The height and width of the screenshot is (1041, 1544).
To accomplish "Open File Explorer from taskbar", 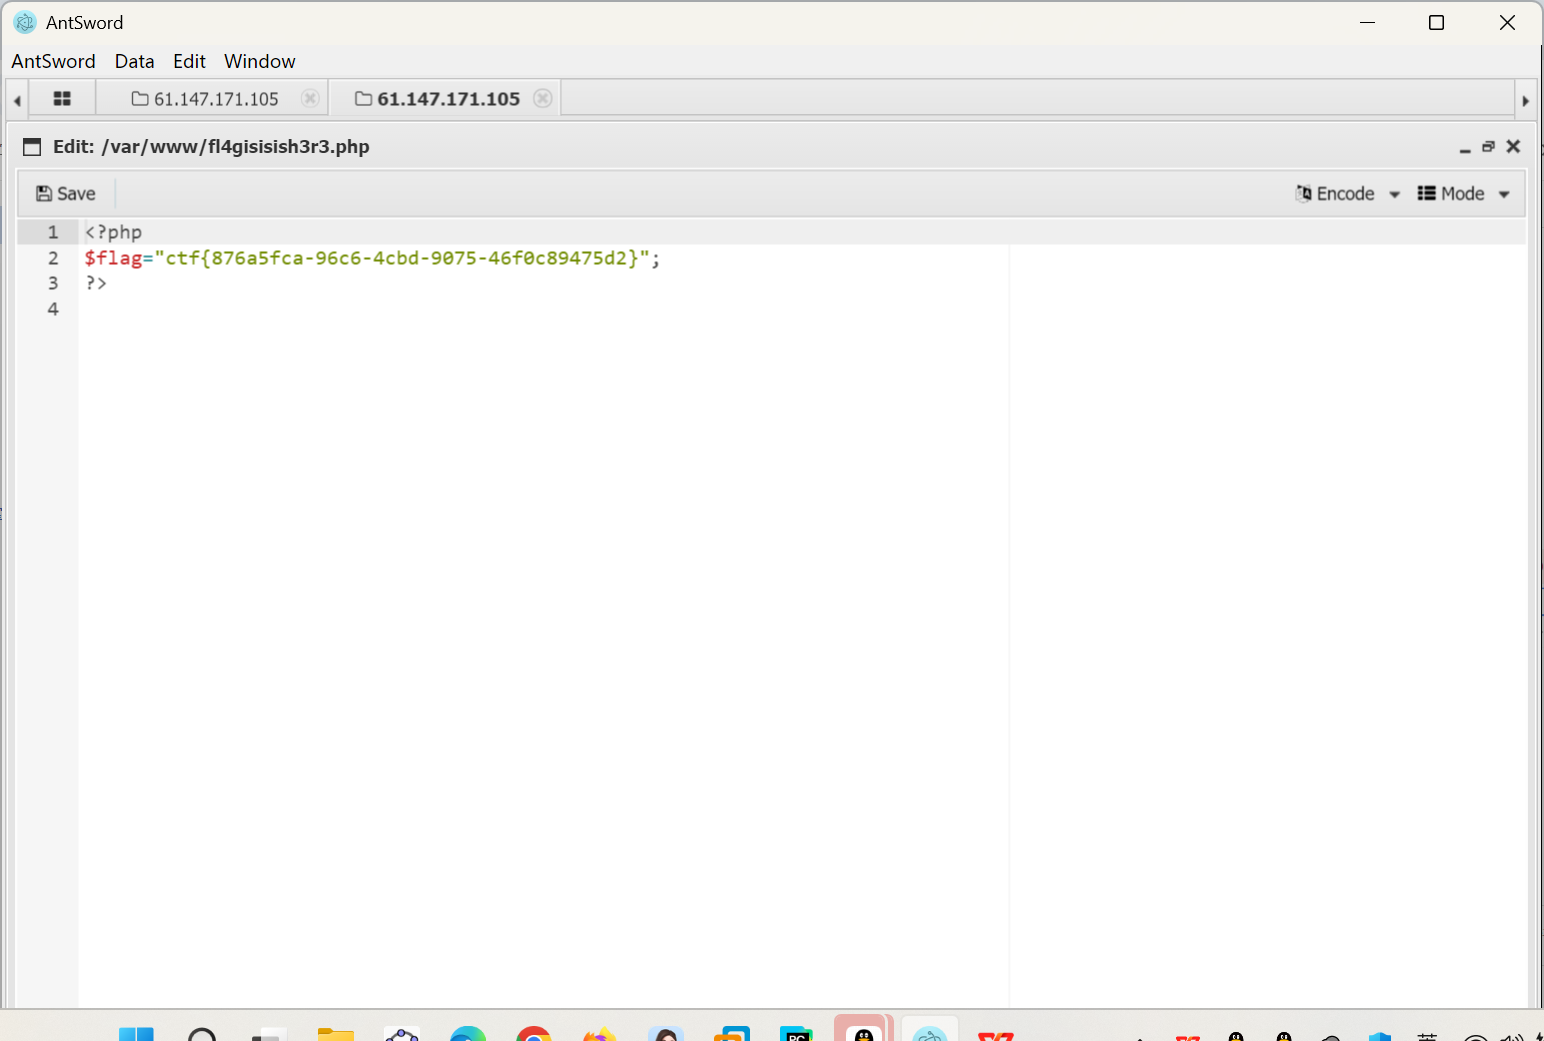I will (x=336, y=1034).
